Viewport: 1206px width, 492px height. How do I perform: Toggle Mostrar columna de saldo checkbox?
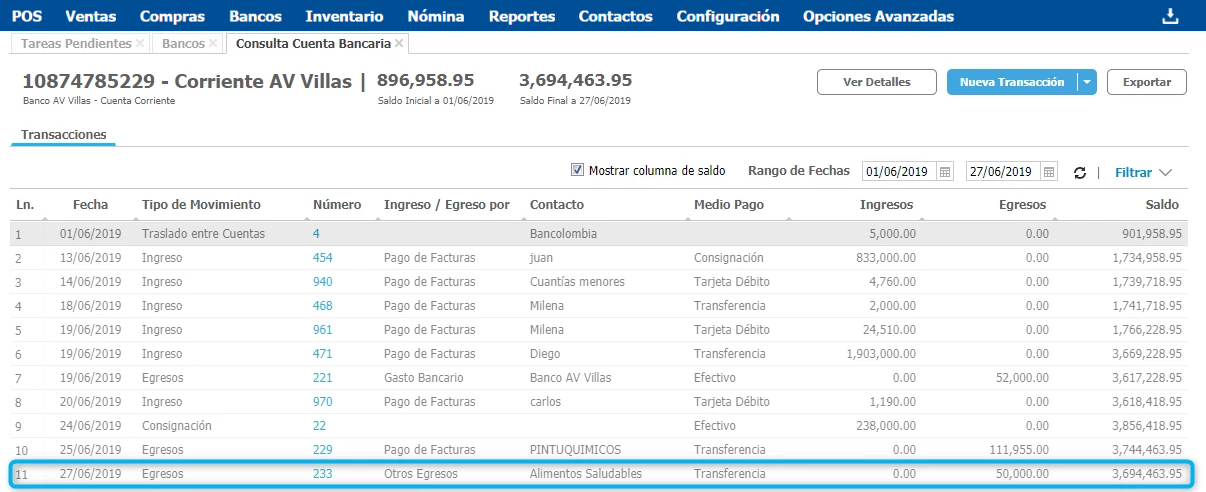click(577, 171)
